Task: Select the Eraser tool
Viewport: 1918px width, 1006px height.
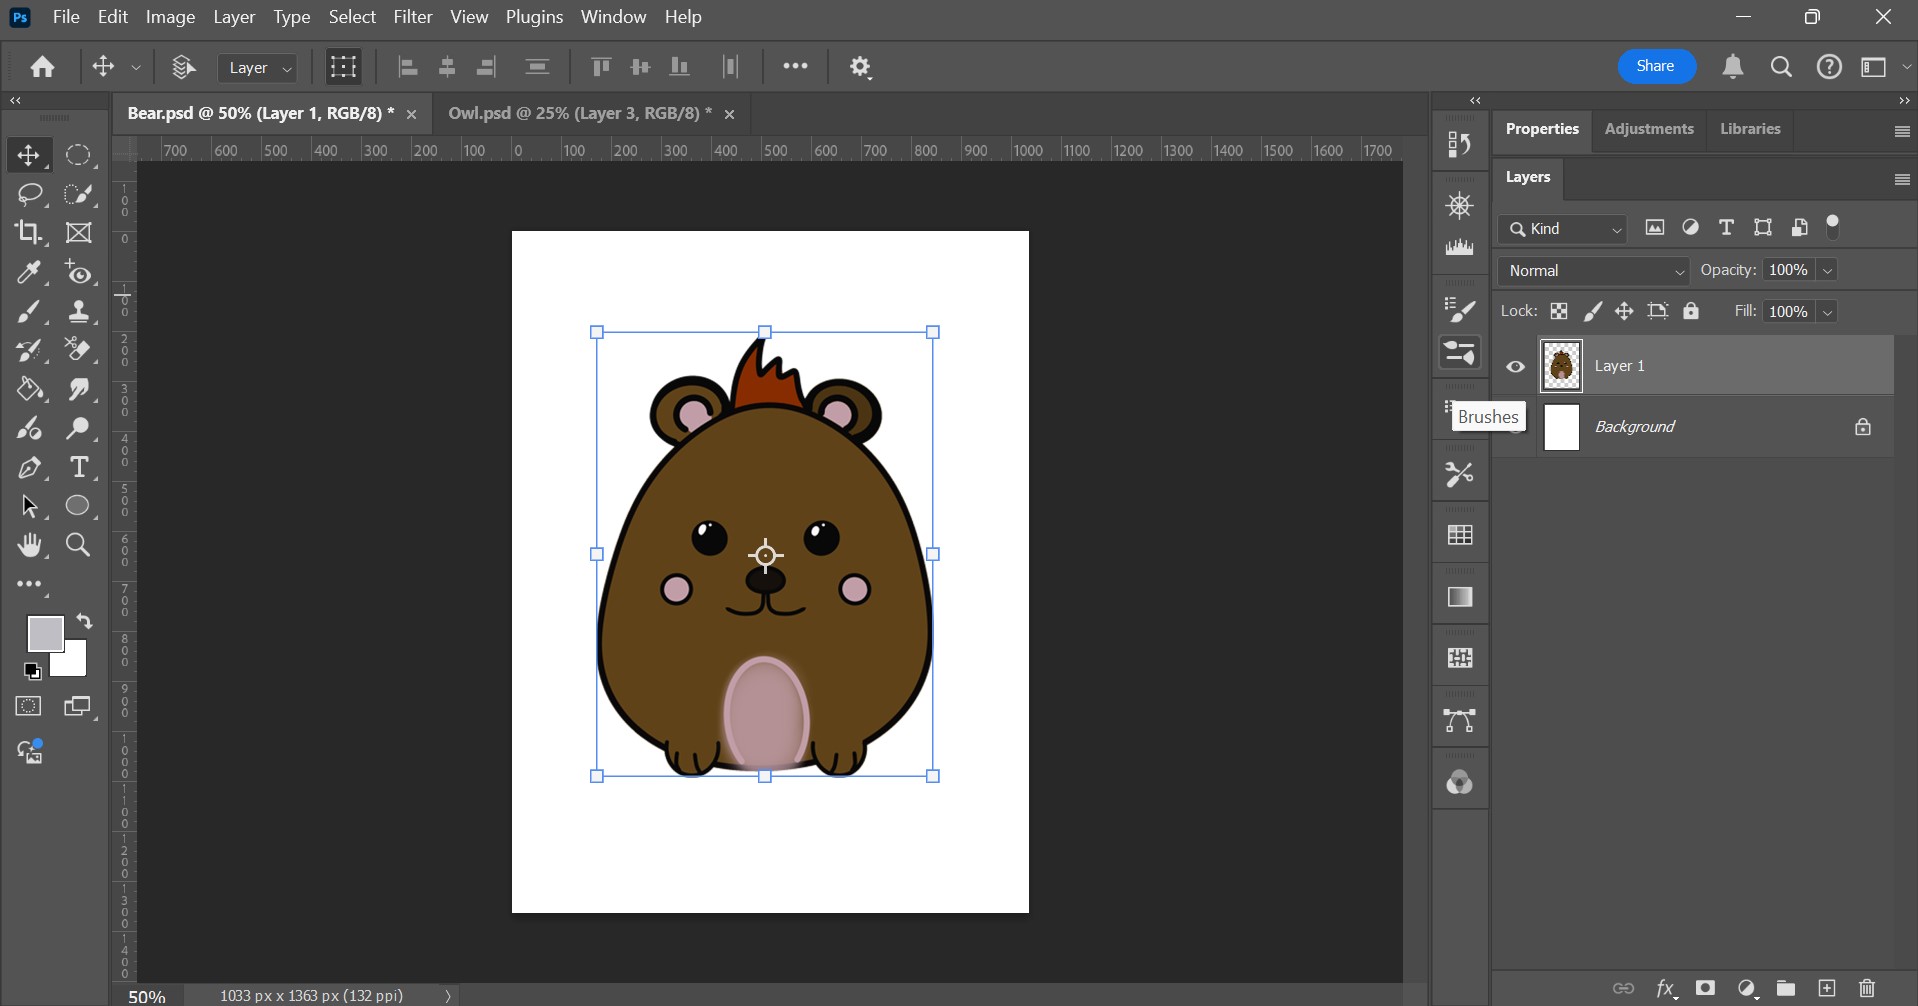Action: tap(78, 350)
